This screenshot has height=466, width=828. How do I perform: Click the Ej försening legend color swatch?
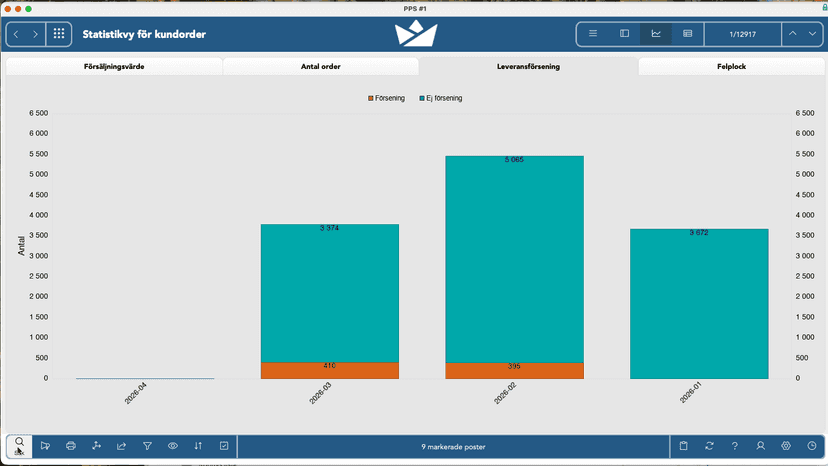coord(422,98)
